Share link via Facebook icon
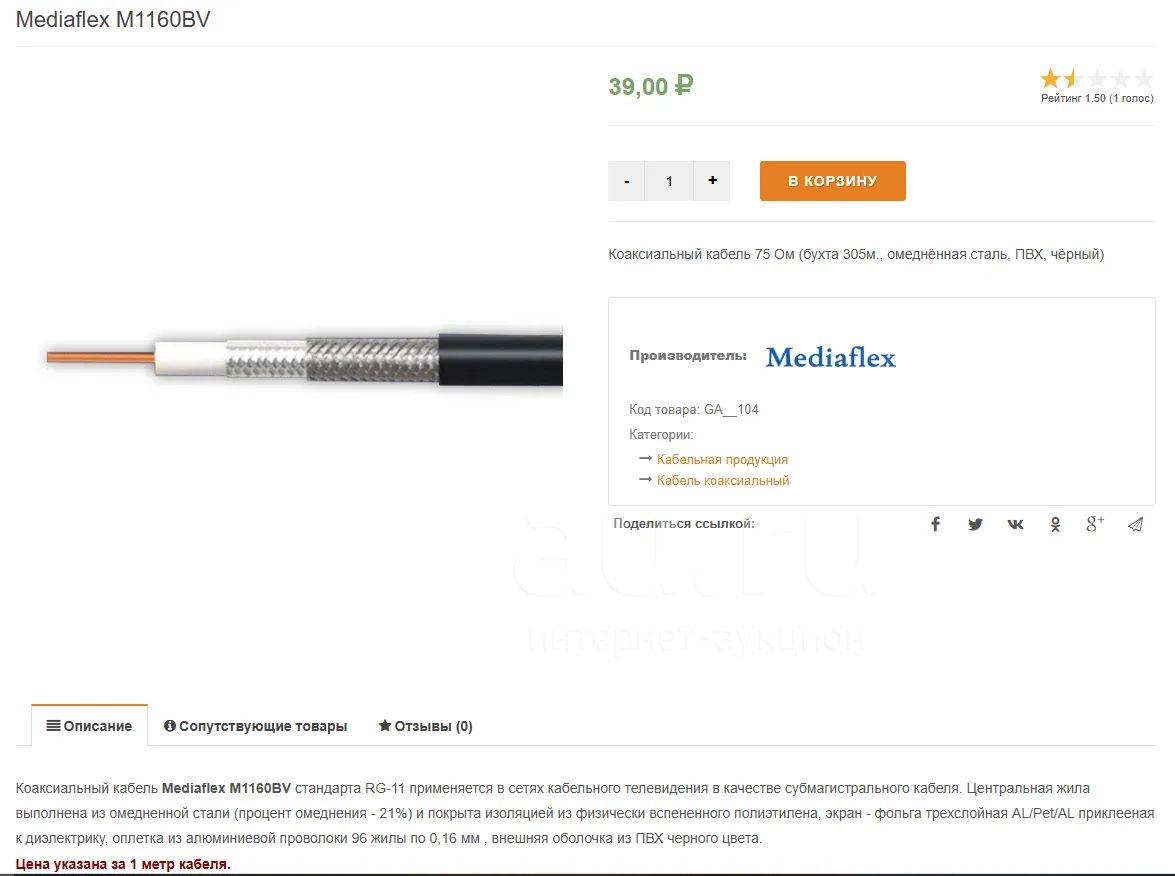This screenshot has width=1175, height=876. click(935, 524)
